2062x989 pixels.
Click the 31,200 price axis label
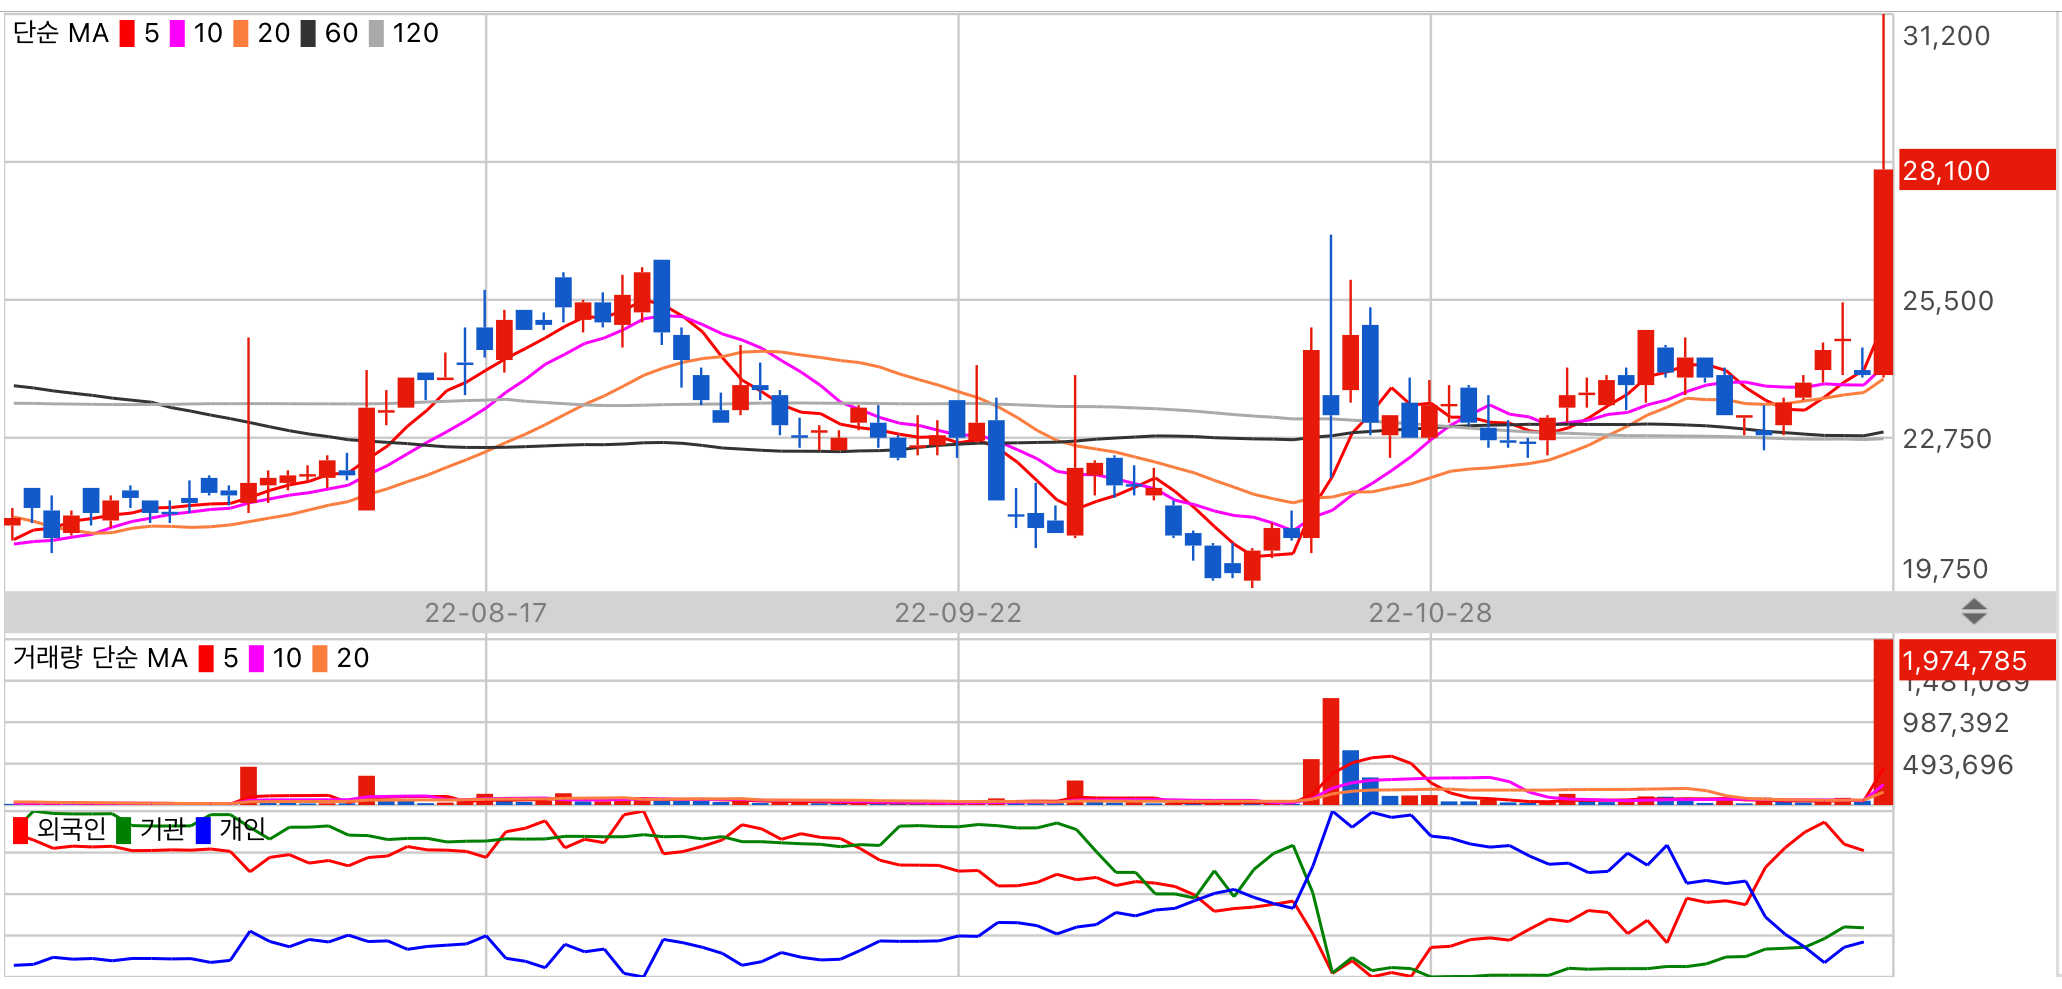(1946, 36)
